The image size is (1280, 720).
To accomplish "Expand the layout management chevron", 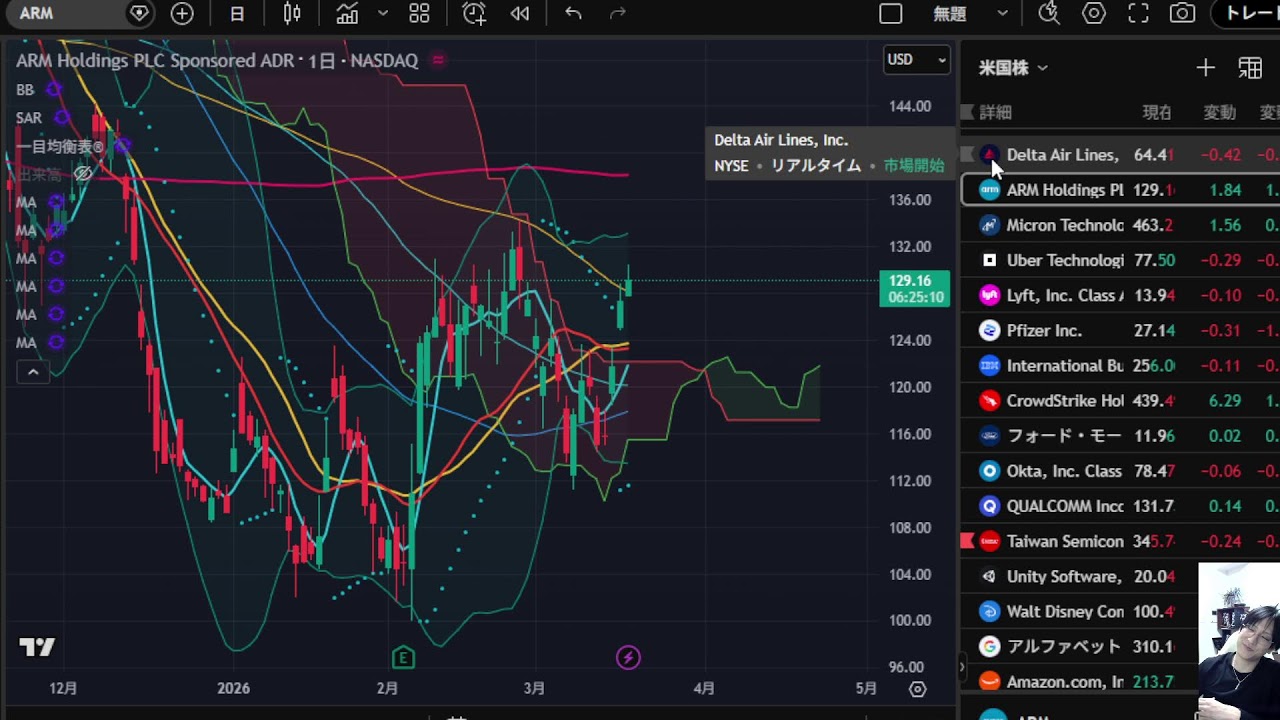I will (1002, 14).
